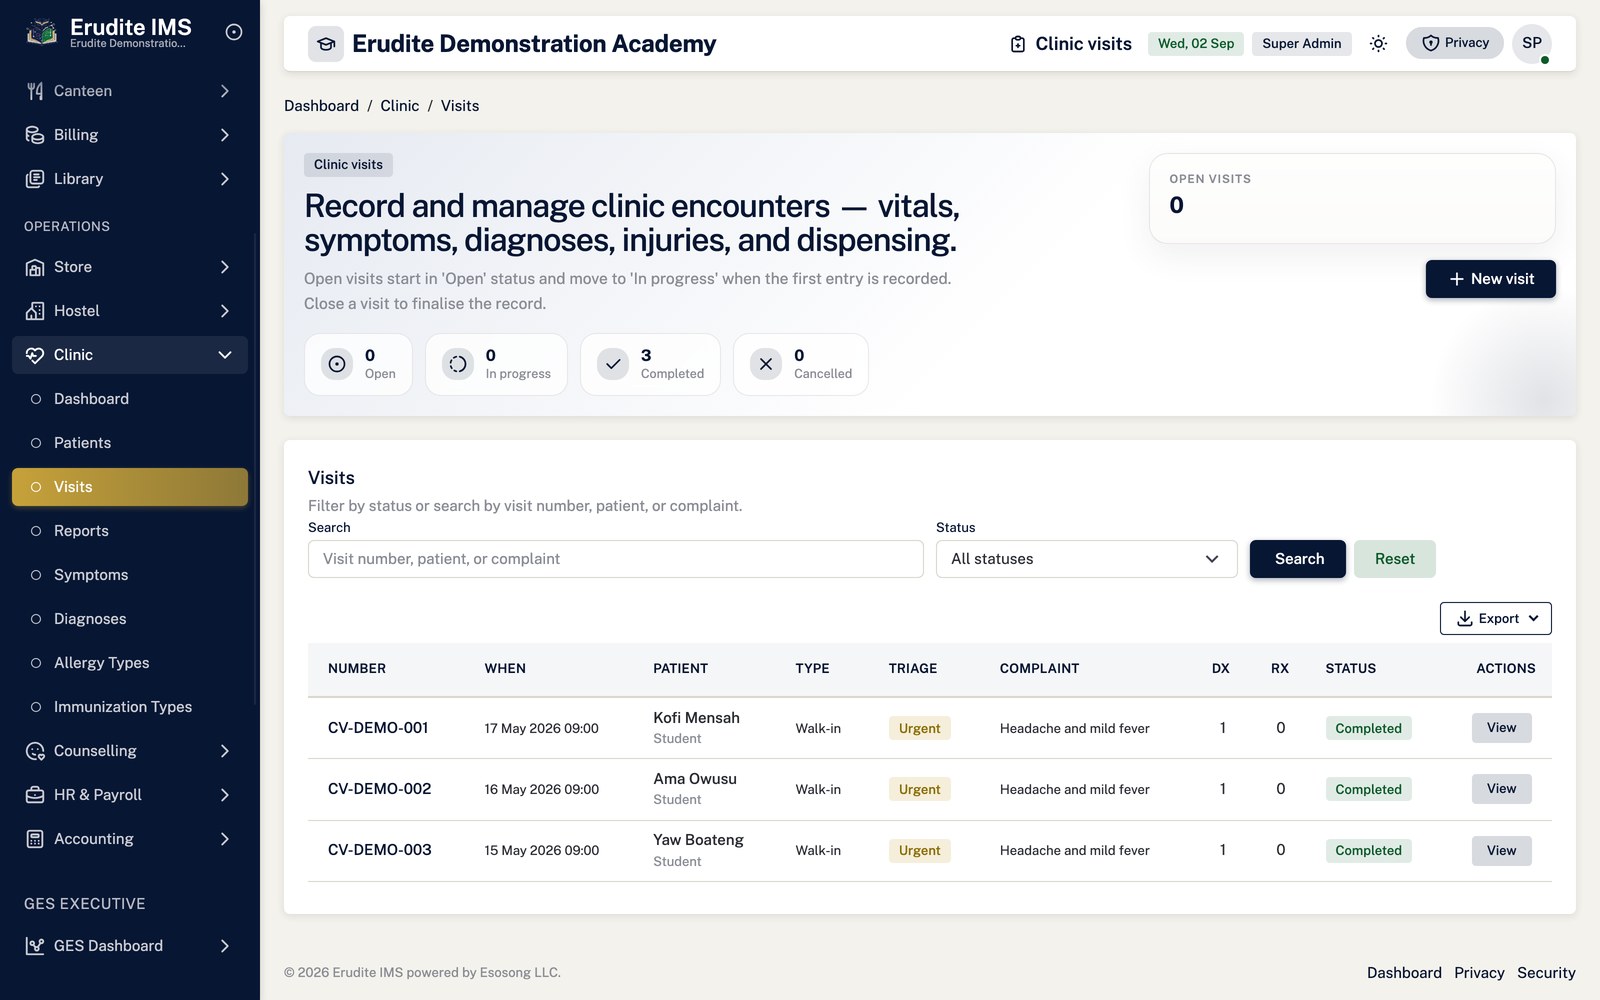This screenshot has width=1600, height=1000.
Task: Open the Export dropdown
Action: tap(1495, 619)
